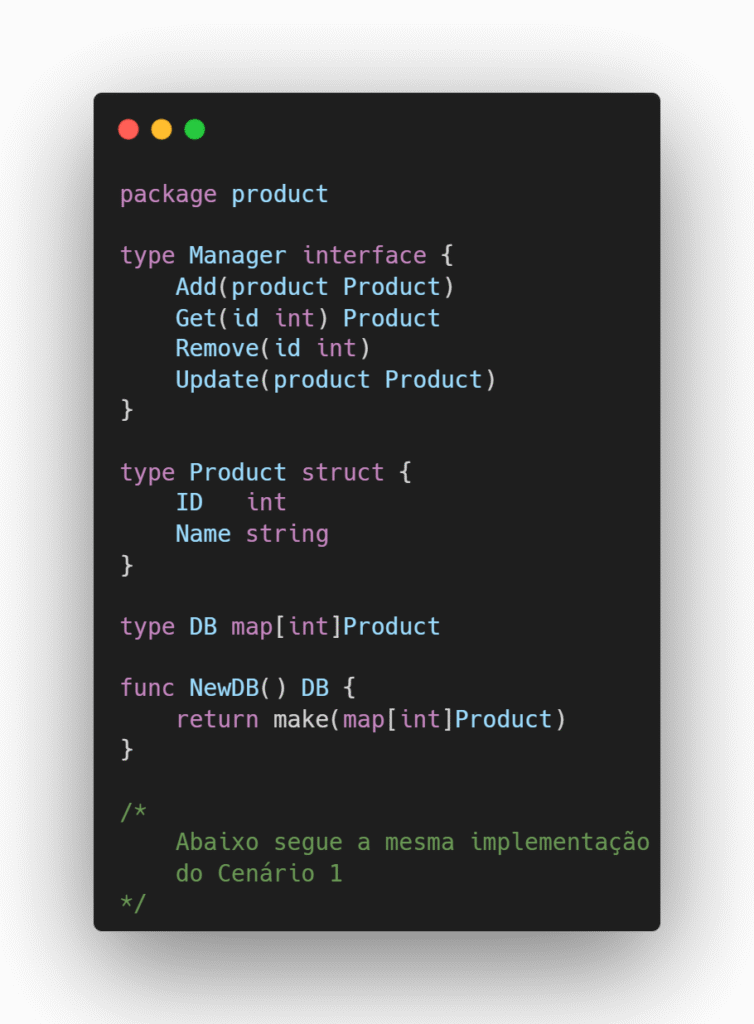Viewport: 754px width, 1024px height.
Task: Click the NewDB function name
Action: [x=224, y=688]
